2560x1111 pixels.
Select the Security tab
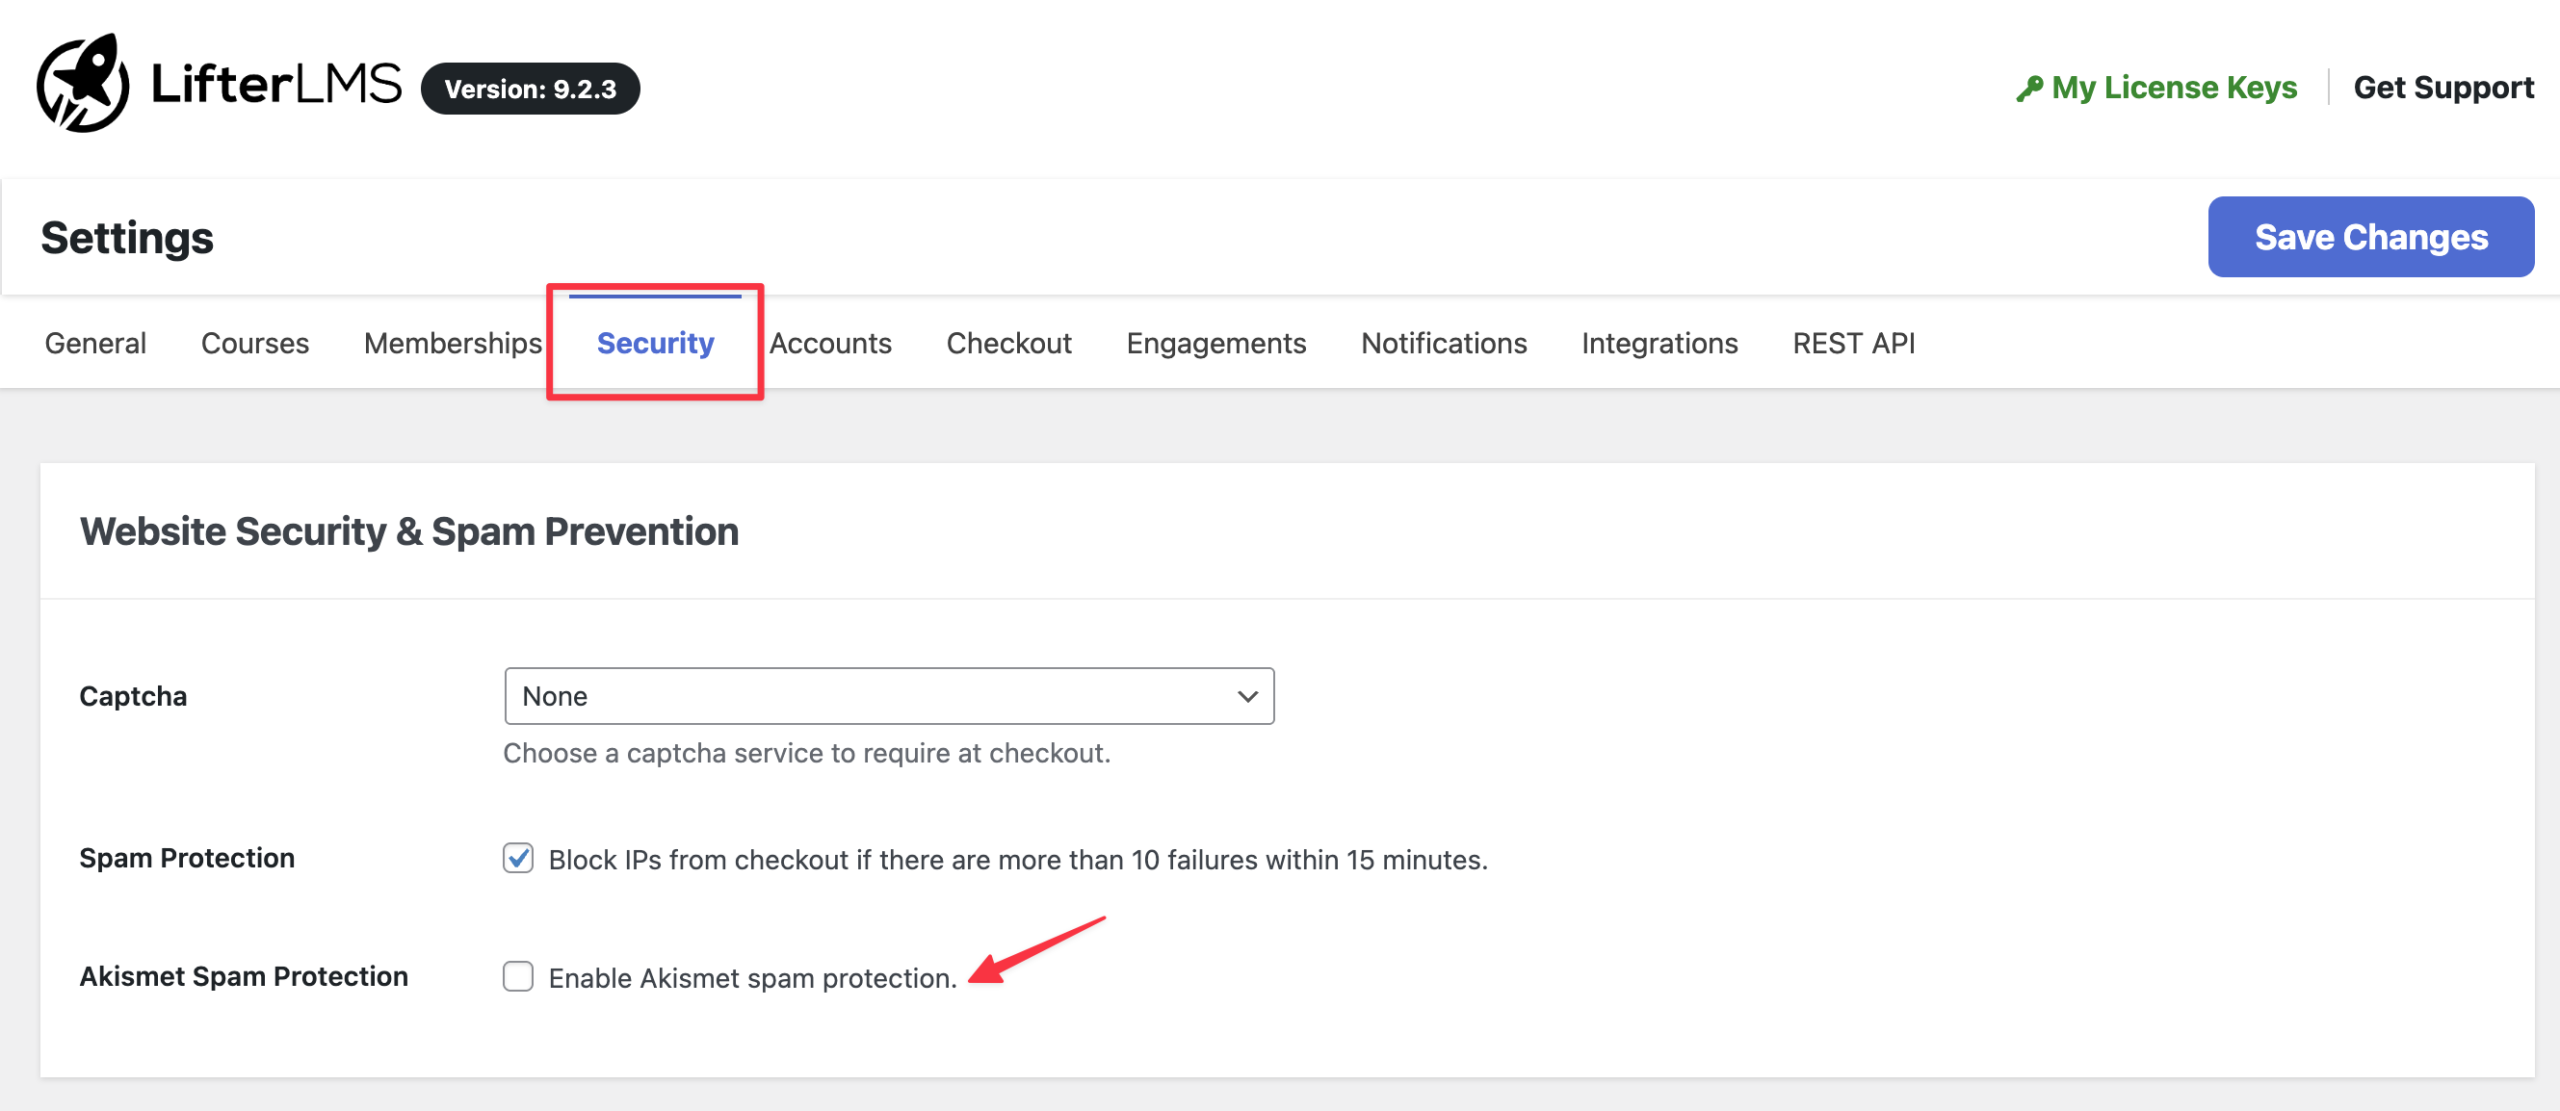pos(655,343)
